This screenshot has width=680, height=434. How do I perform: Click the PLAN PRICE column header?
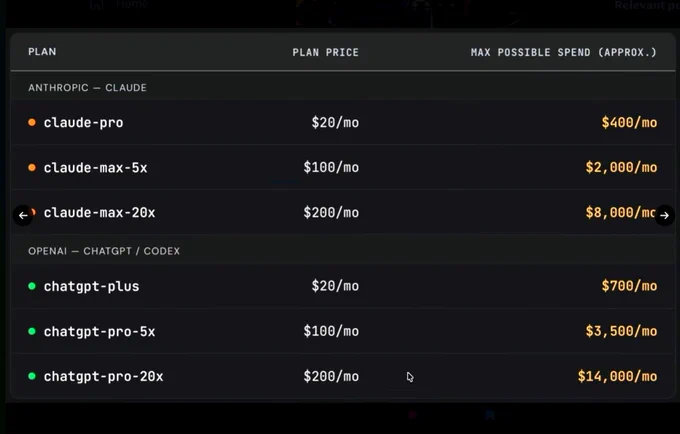[x=326, y=52]
